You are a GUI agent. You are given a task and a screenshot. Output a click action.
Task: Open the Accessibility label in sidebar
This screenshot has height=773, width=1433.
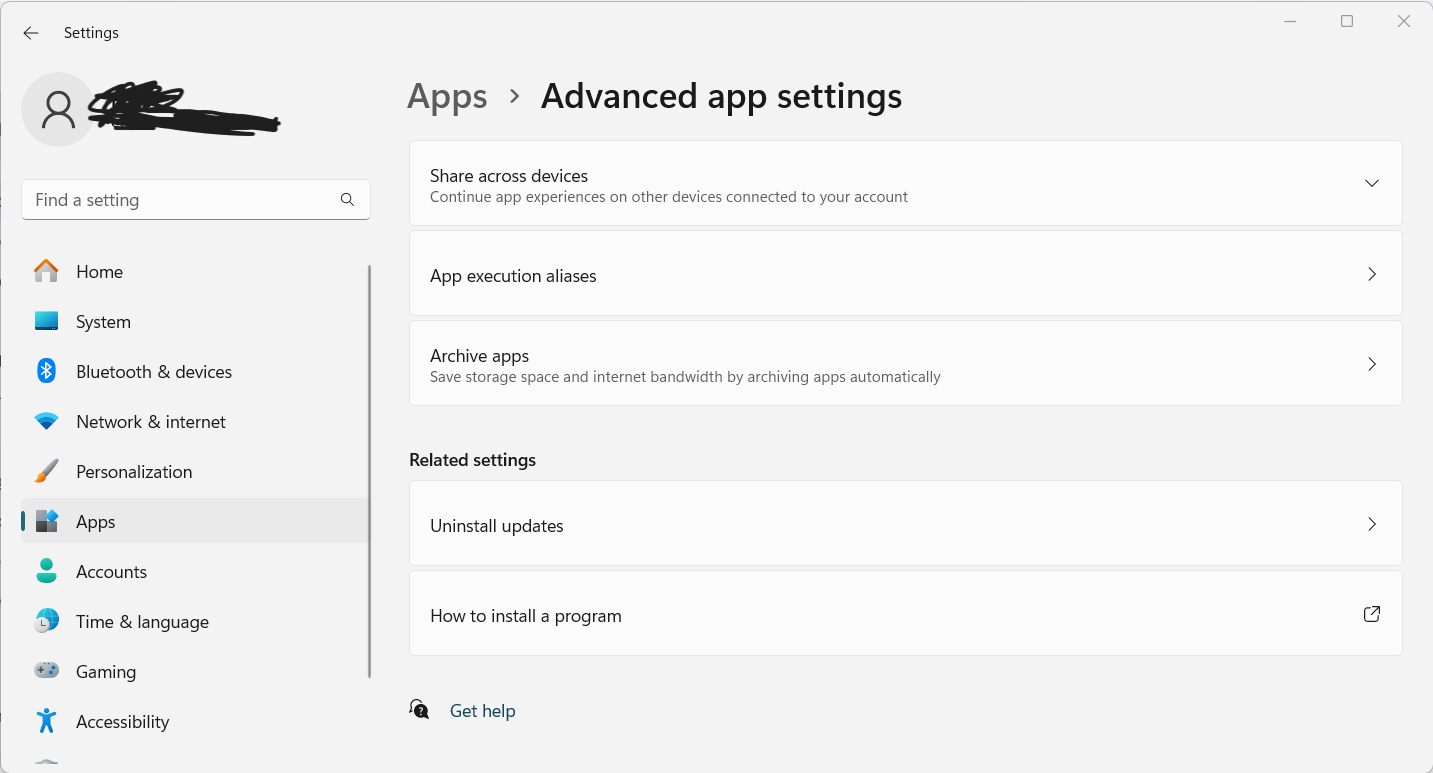[x=122, y=722]
